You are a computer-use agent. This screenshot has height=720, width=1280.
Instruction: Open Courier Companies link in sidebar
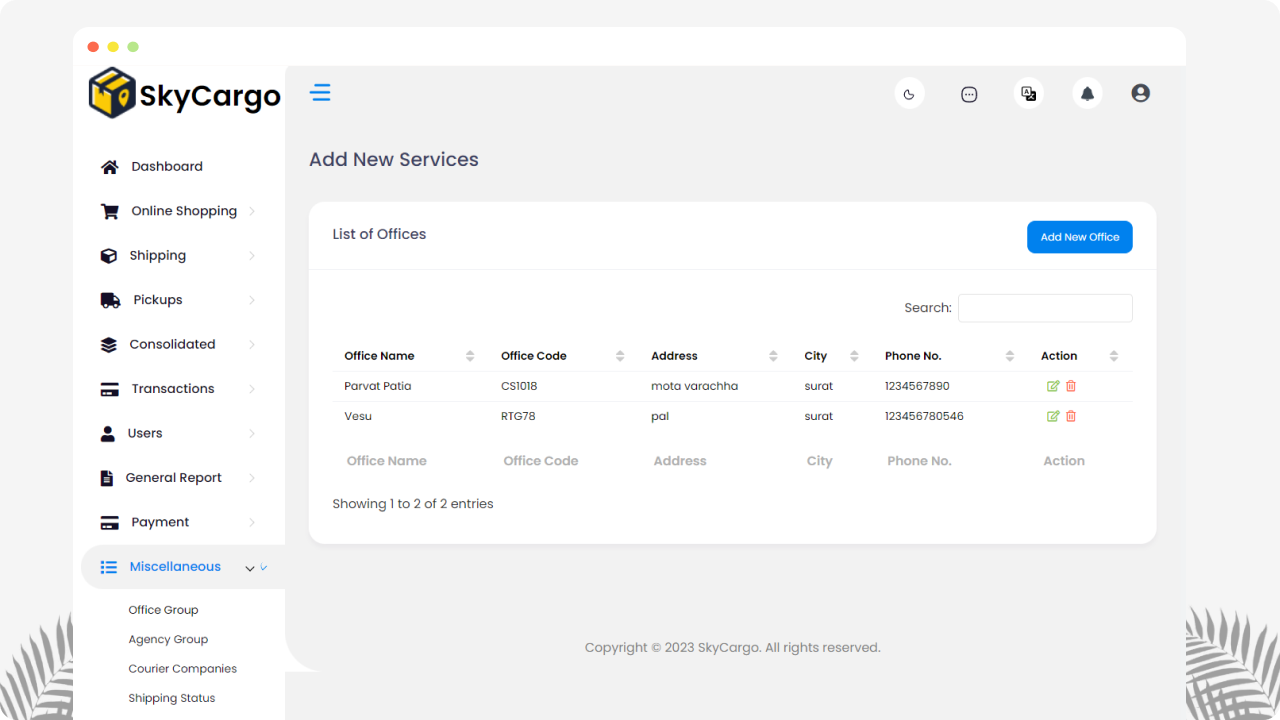182,669
